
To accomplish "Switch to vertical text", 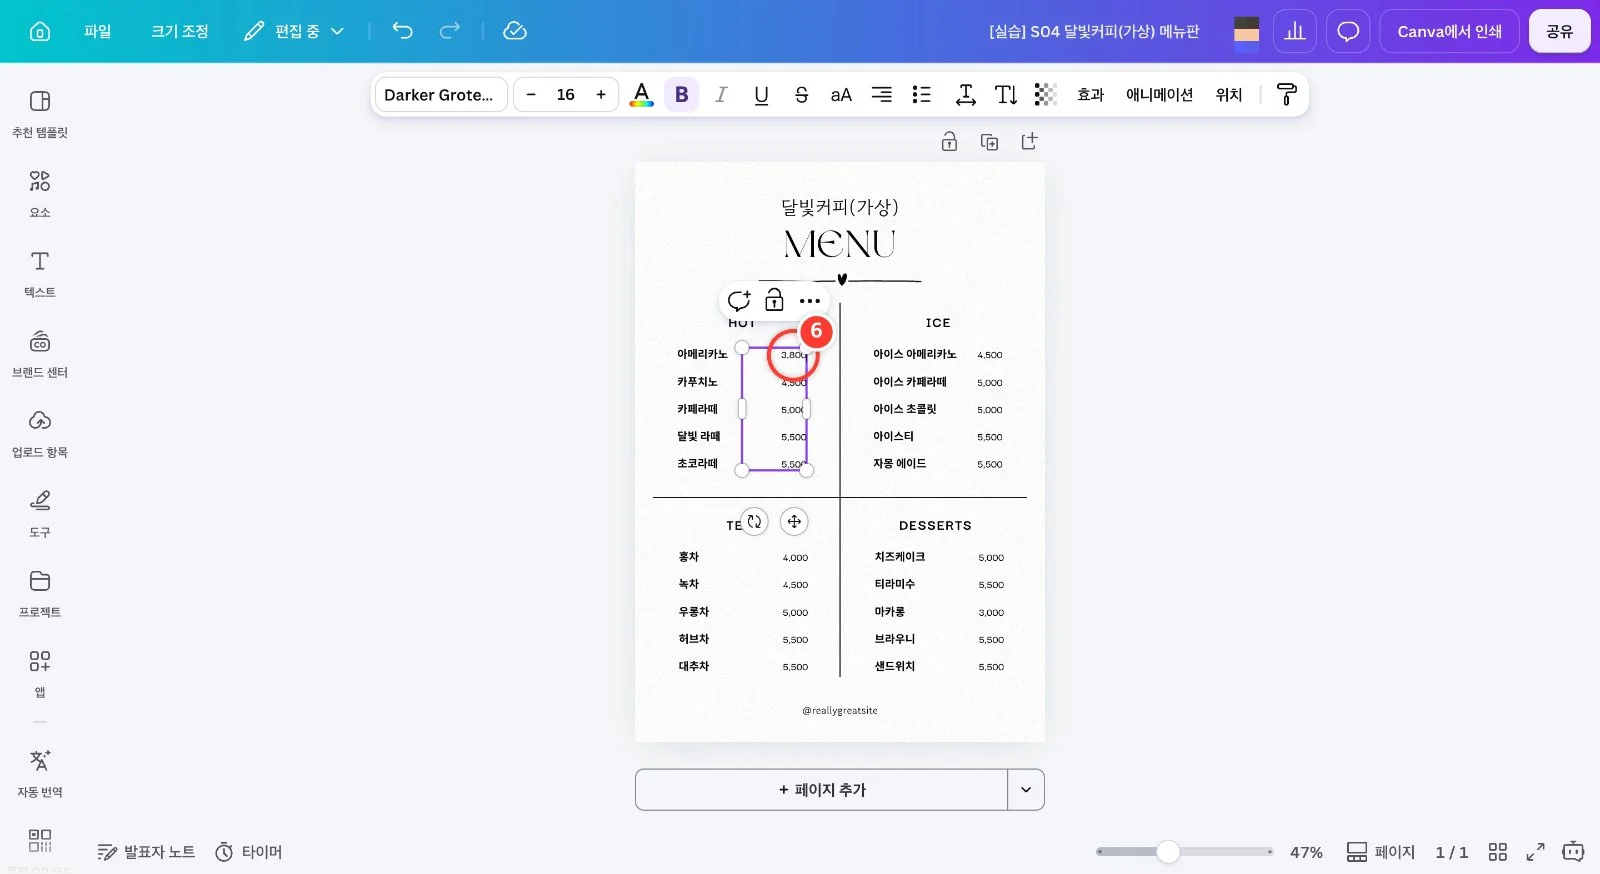I will pyautogui.click(x=1006, y=95).
